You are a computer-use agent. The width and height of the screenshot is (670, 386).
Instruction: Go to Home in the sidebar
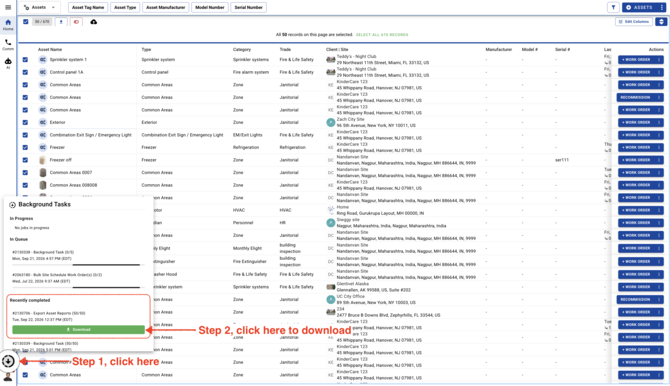pyautogui.click(x=8, y=25)
